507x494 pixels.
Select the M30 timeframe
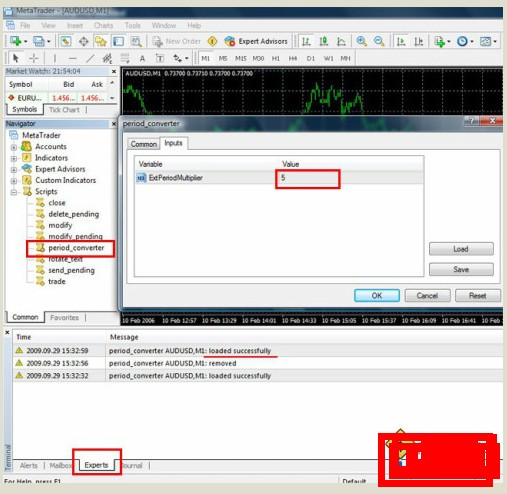pos(258,58)
